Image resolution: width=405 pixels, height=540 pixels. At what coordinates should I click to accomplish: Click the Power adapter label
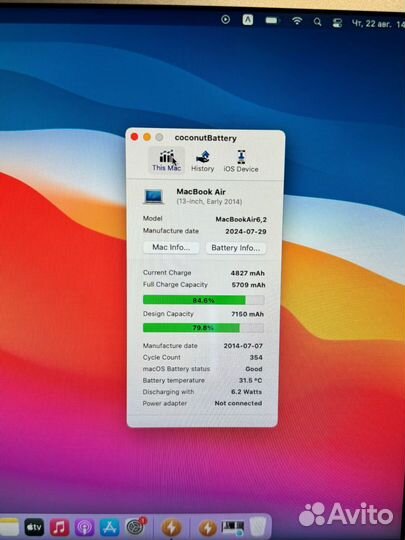coord(165,403)
